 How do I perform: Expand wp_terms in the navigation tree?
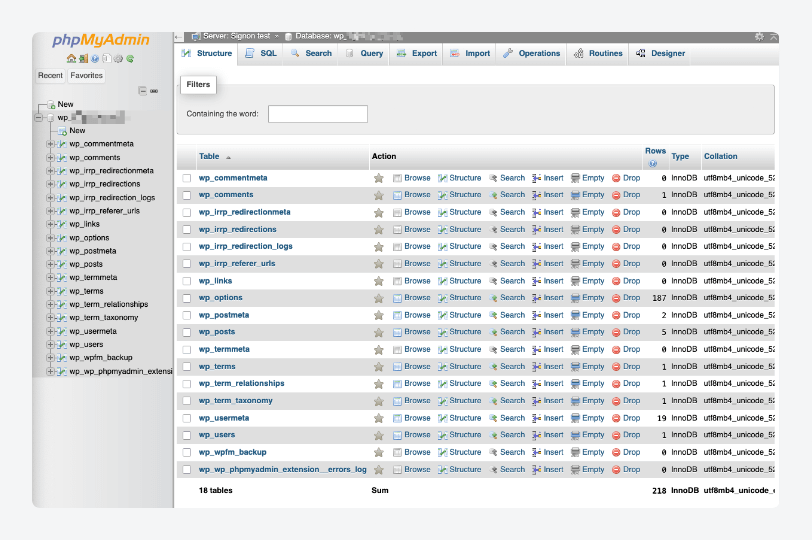point(50,291)
